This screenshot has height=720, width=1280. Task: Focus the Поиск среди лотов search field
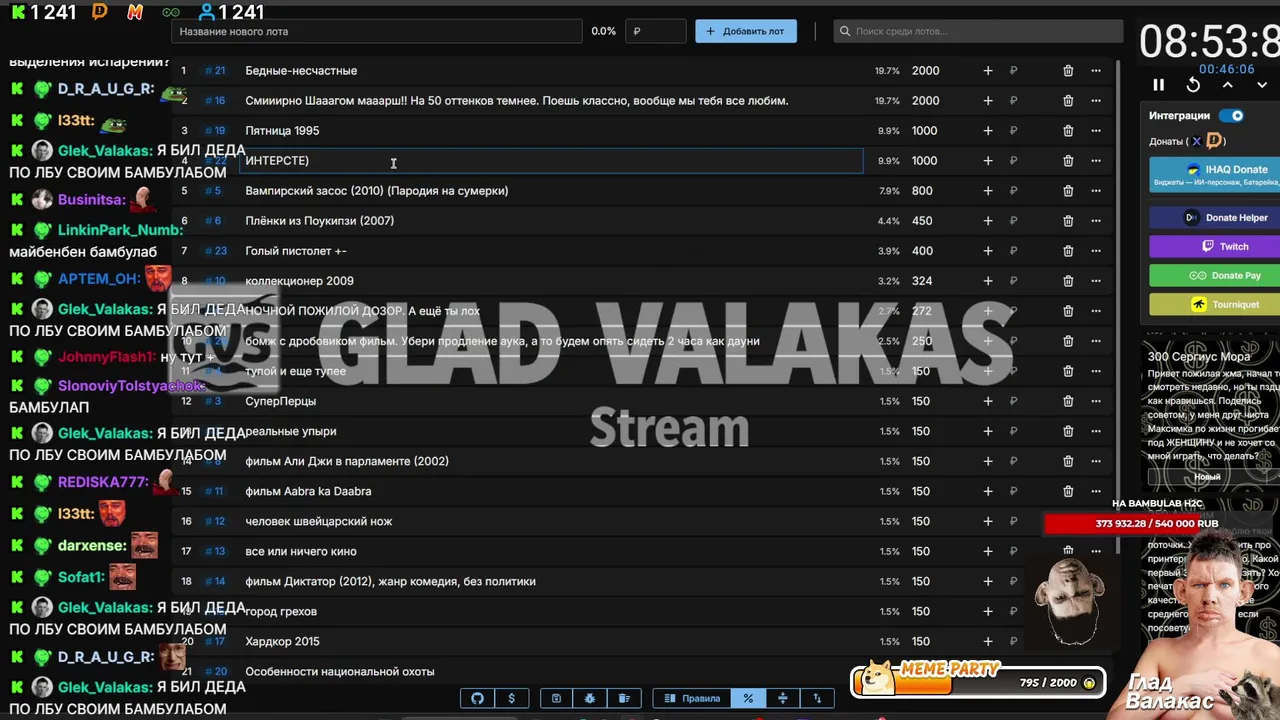[978, 31]
